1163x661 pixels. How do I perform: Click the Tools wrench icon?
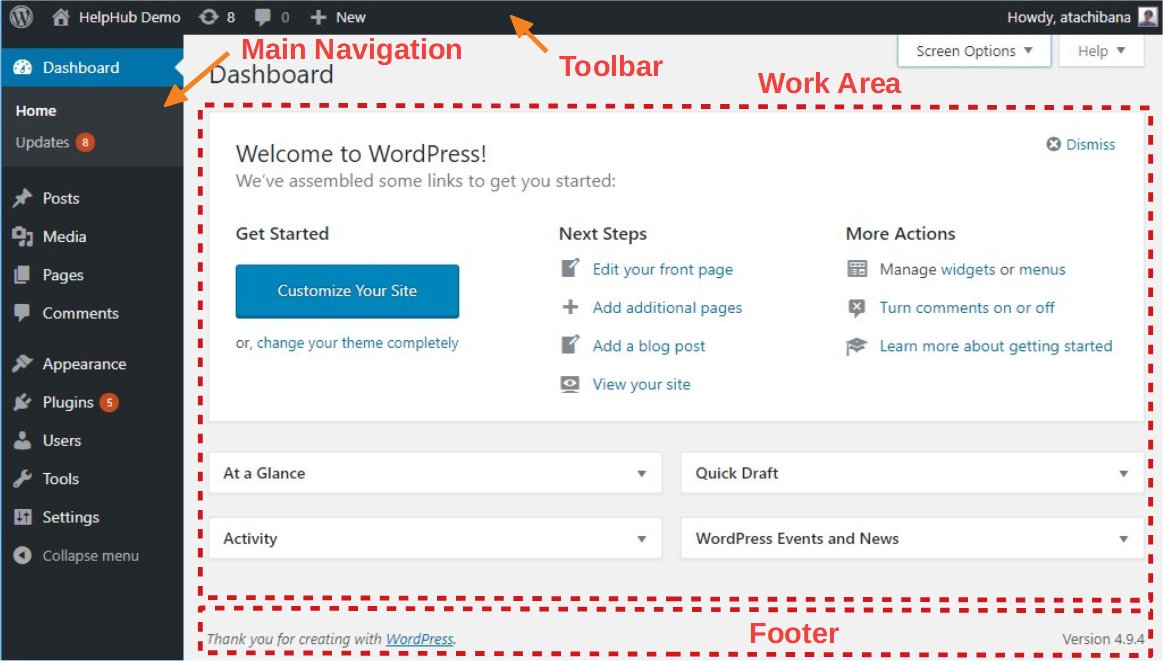point(22,478)
